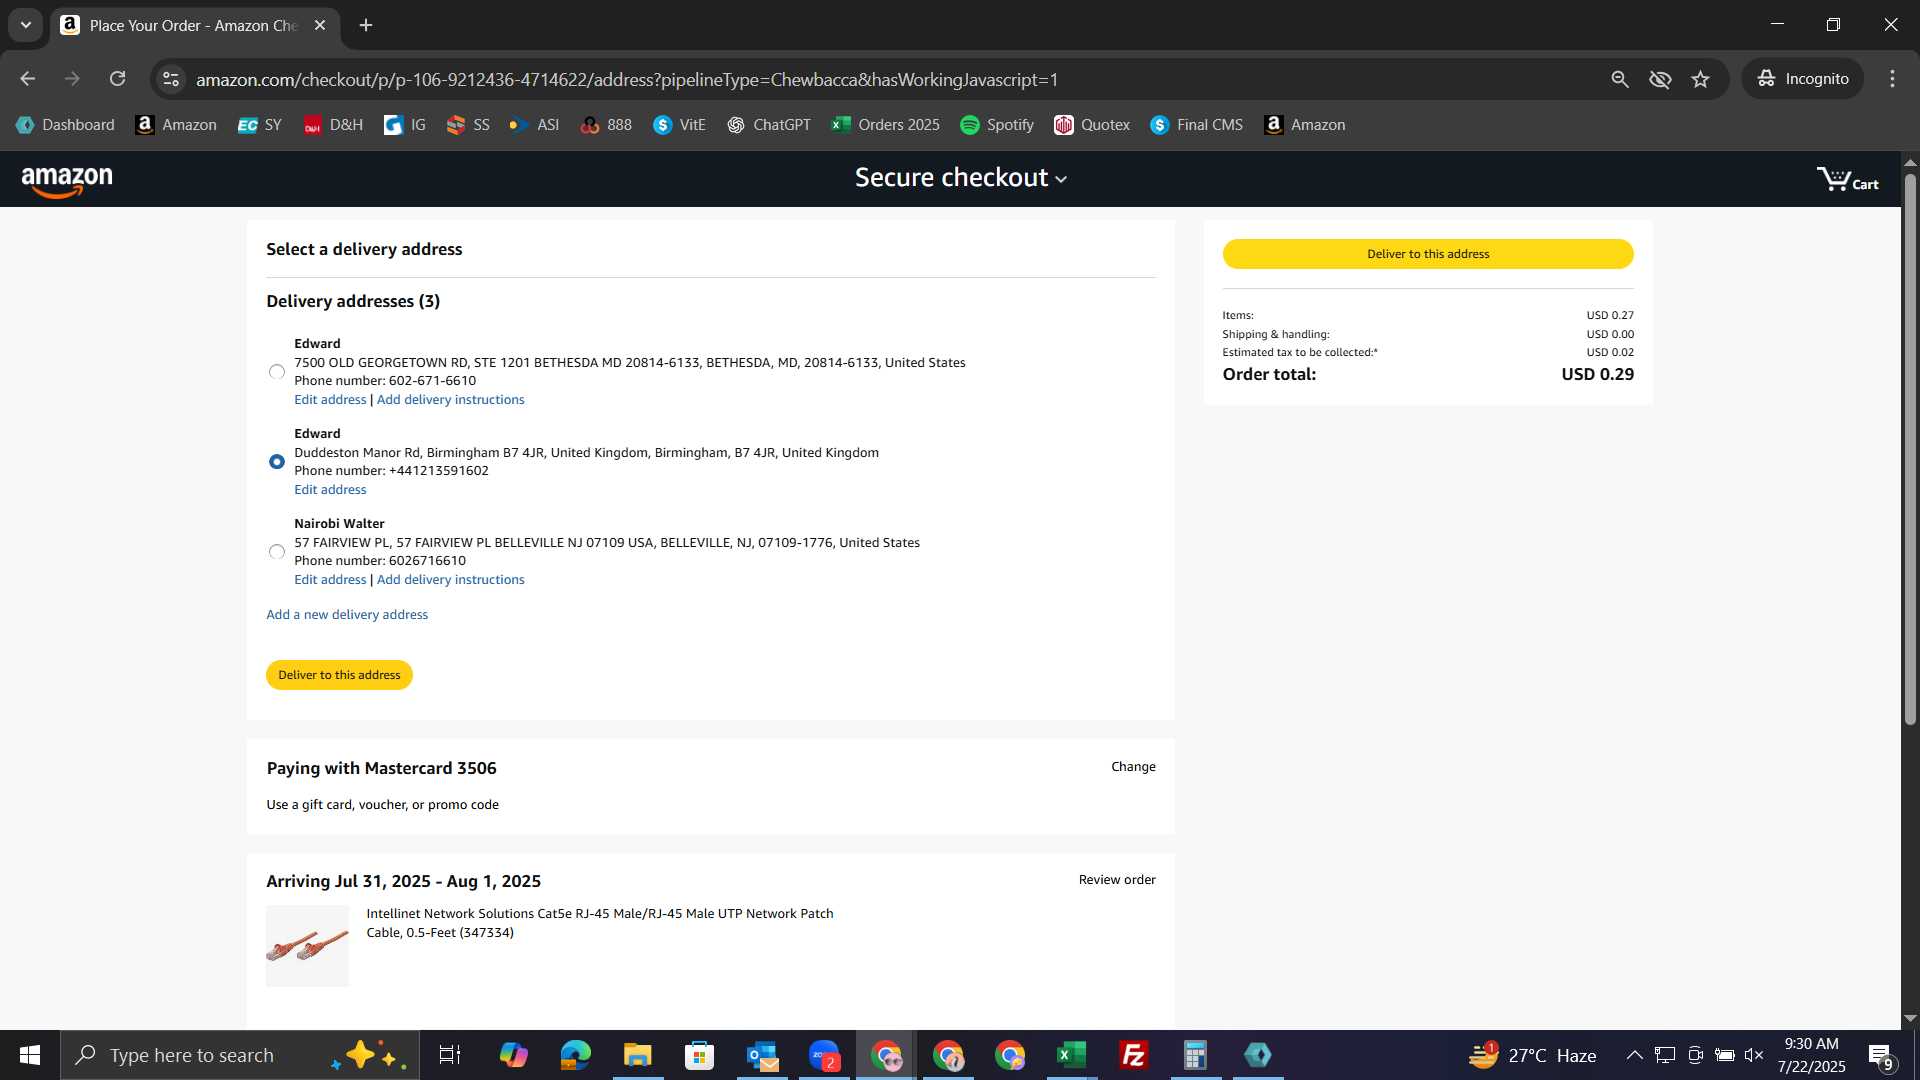Image resolution: width=1920 pixels, height=1080 pixels.
Task: Show hidden system tray icons chevron
Action: click(x=1634, y=1055)
